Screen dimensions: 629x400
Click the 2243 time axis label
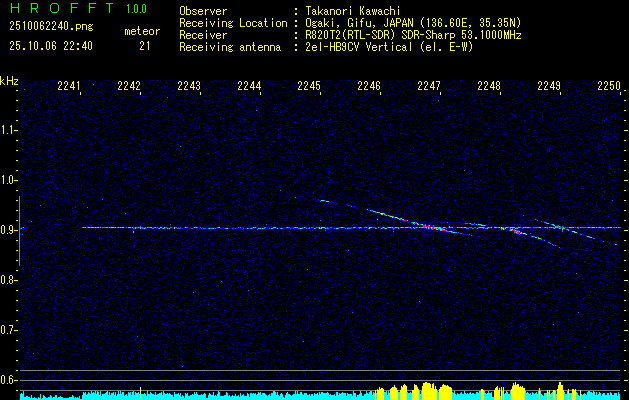click(189, 87)
